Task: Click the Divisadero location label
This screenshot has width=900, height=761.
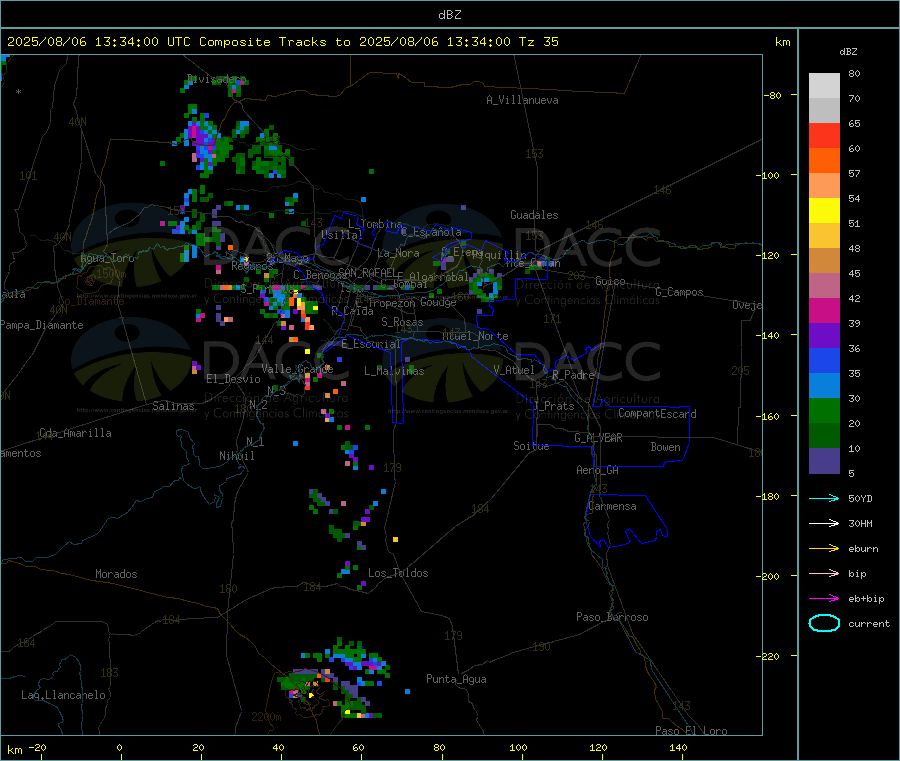Action: [x=216, y=79]
